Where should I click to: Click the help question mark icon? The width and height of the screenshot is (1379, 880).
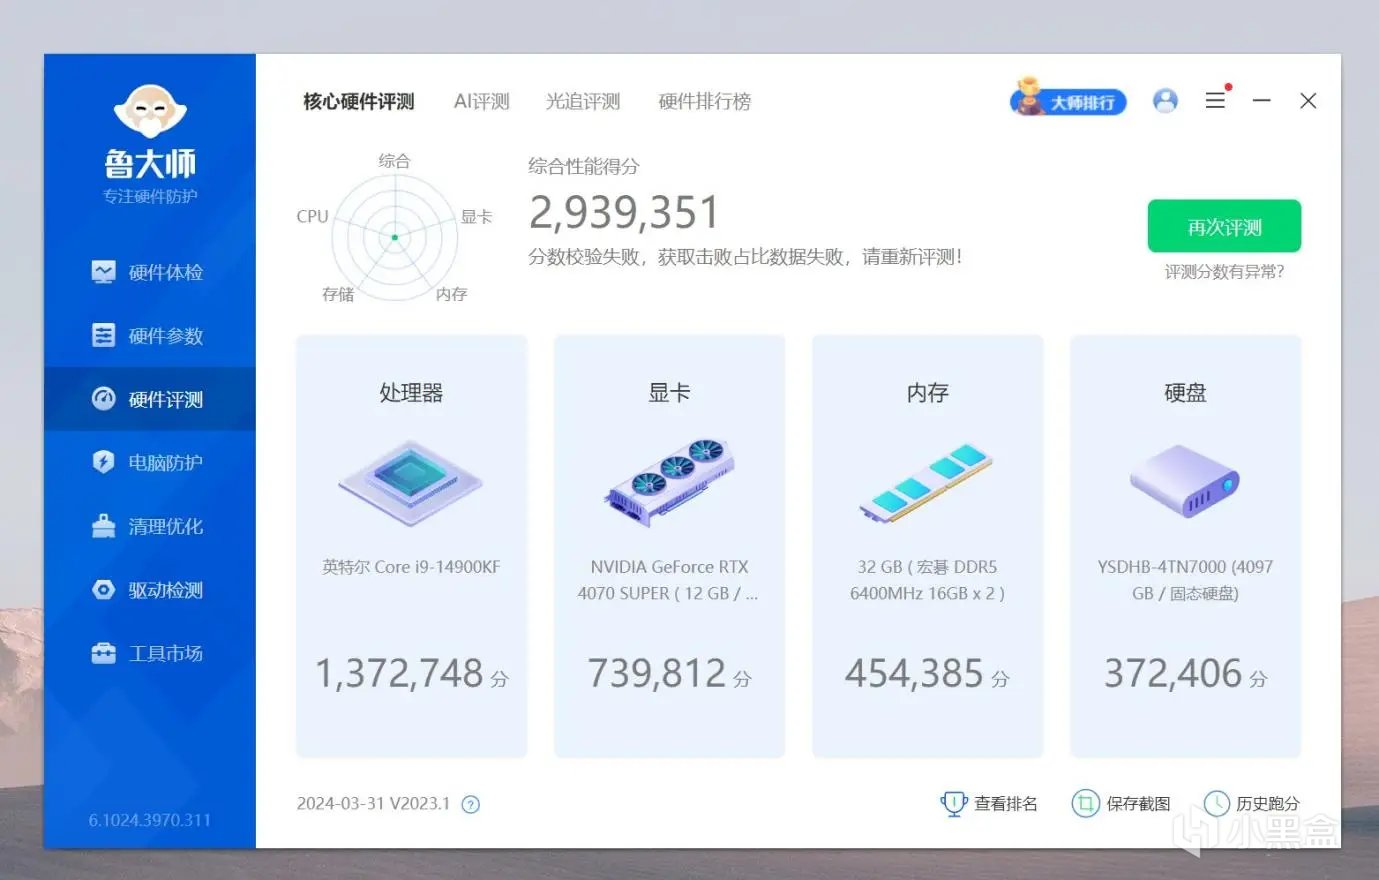(x=471, y=804)
